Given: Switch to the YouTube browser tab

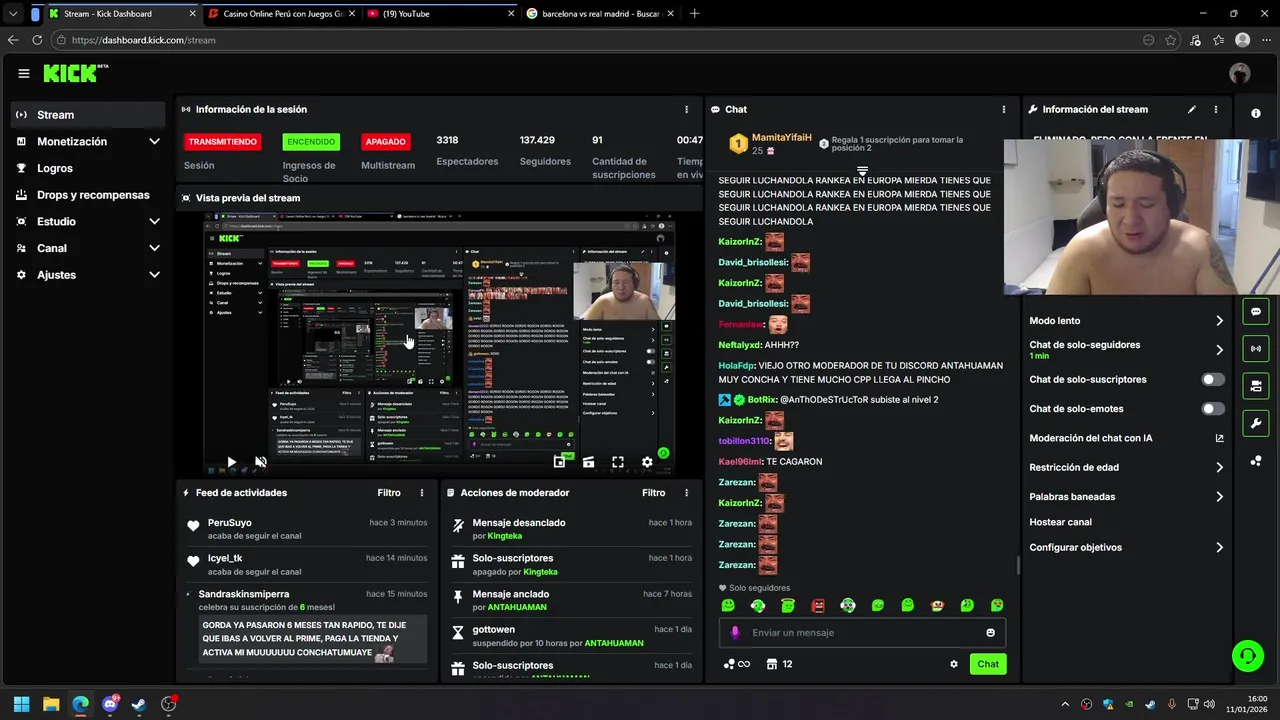Looking at the screenshot, I should point(440,14).
